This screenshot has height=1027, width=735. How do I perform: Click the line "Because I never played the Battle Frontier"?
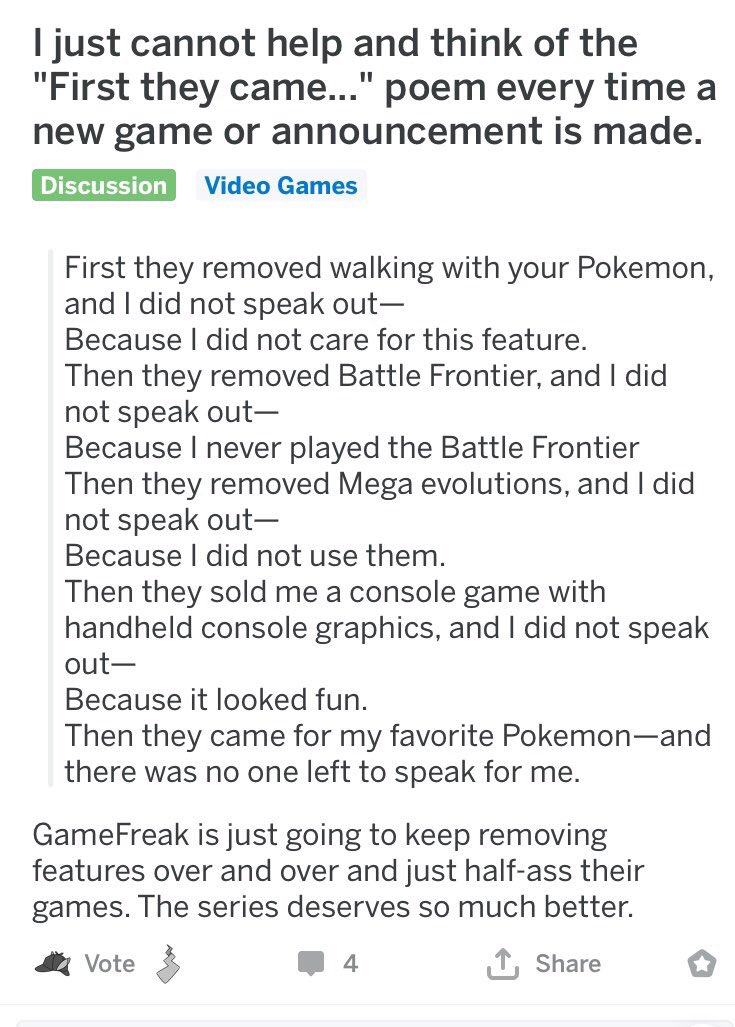[352, 447]
